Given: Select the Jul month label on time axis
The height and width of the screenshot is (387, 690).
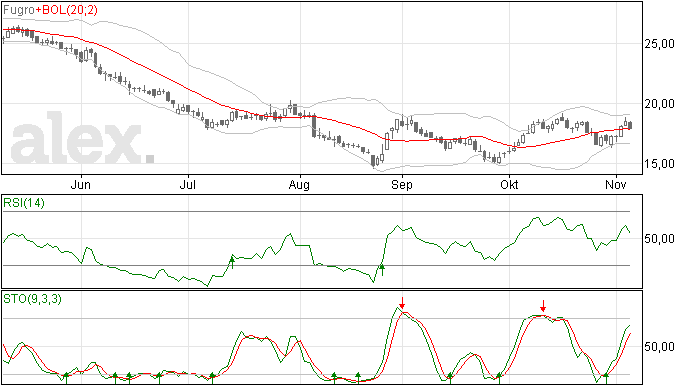Looking at the screenshot, I should point(188,184).
